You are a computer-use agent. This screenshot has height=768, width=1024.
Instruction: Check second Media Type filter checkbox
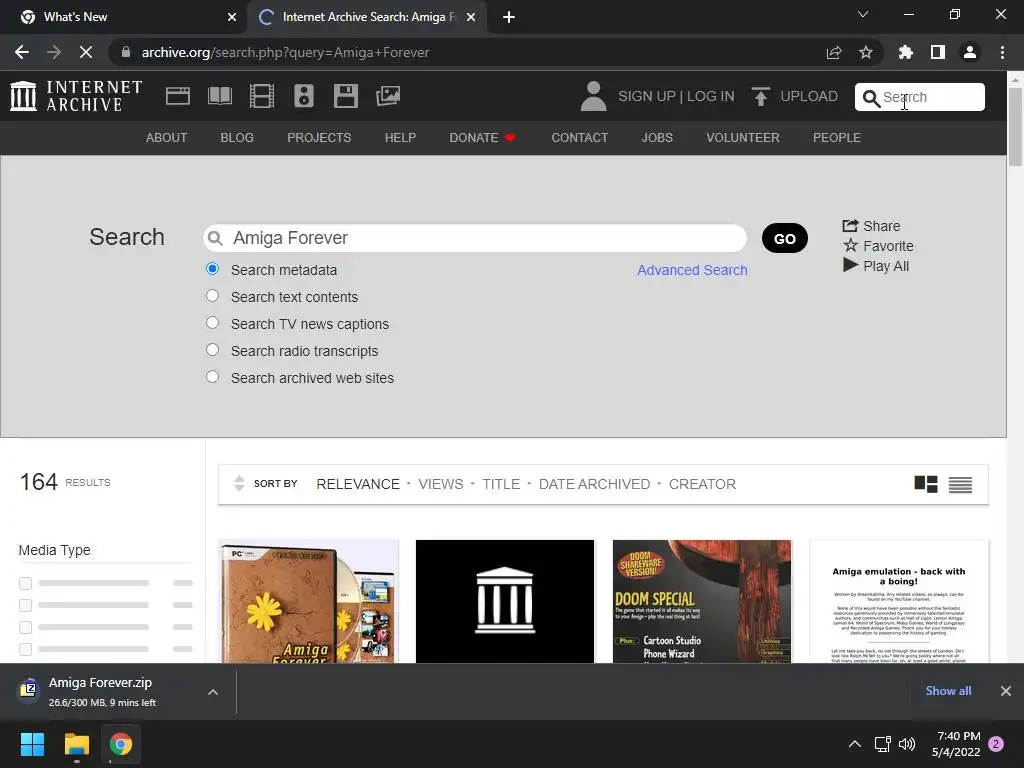[25, 605]
